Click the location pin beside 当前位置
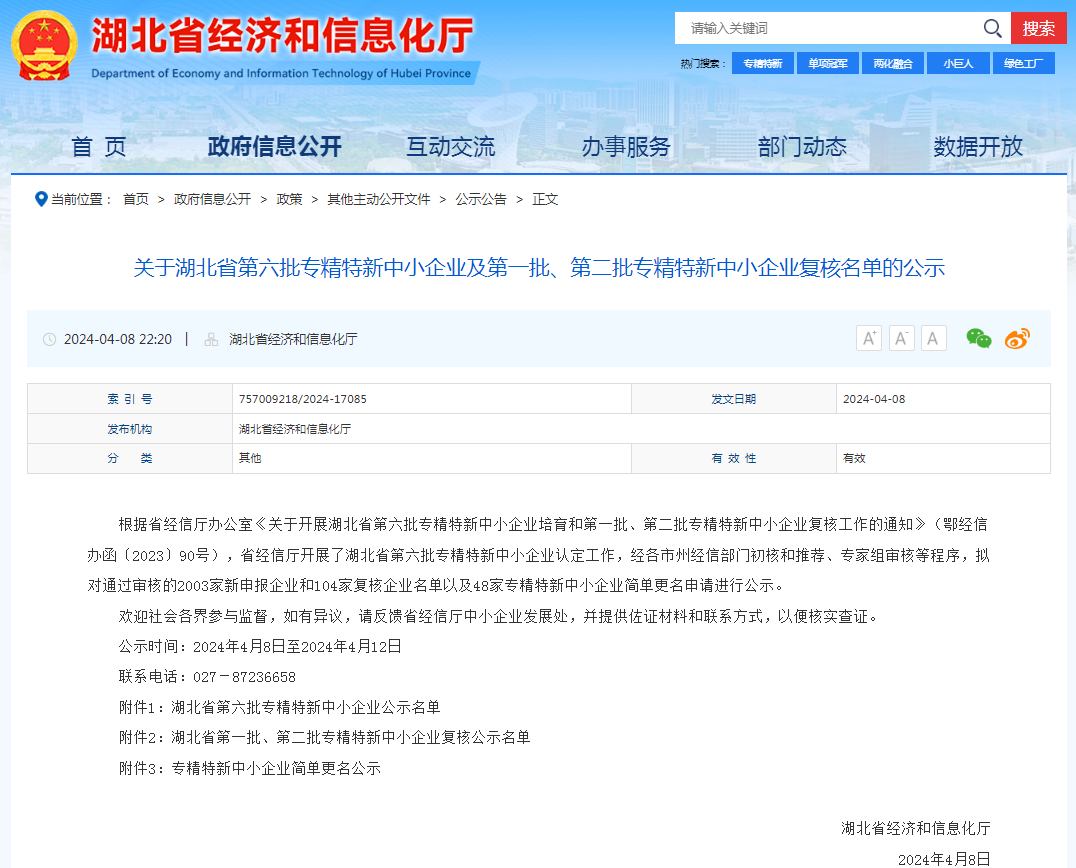This screenshot has height=868, width=1076. (41, 199)
